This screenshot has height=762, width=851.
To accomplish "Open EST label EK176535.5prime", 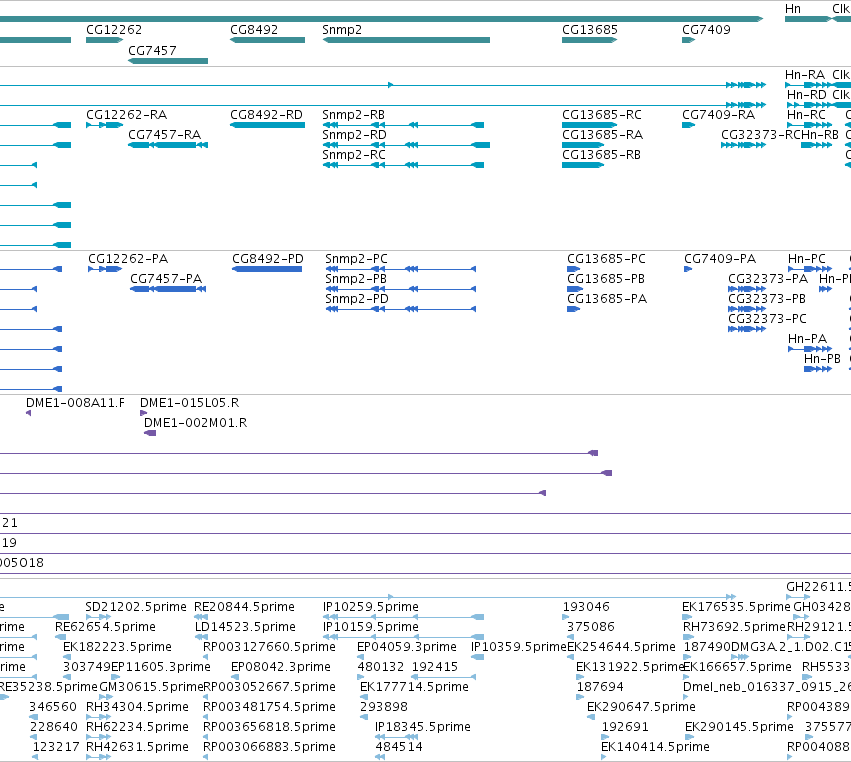I will 736,607.
